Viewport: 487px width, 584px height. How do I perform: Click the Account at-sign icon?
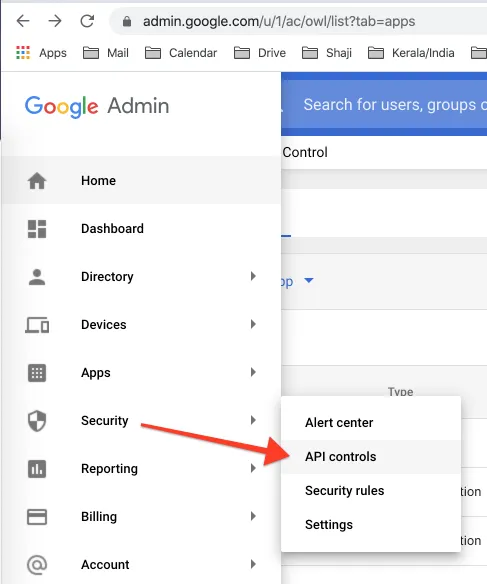click(37, 565)
